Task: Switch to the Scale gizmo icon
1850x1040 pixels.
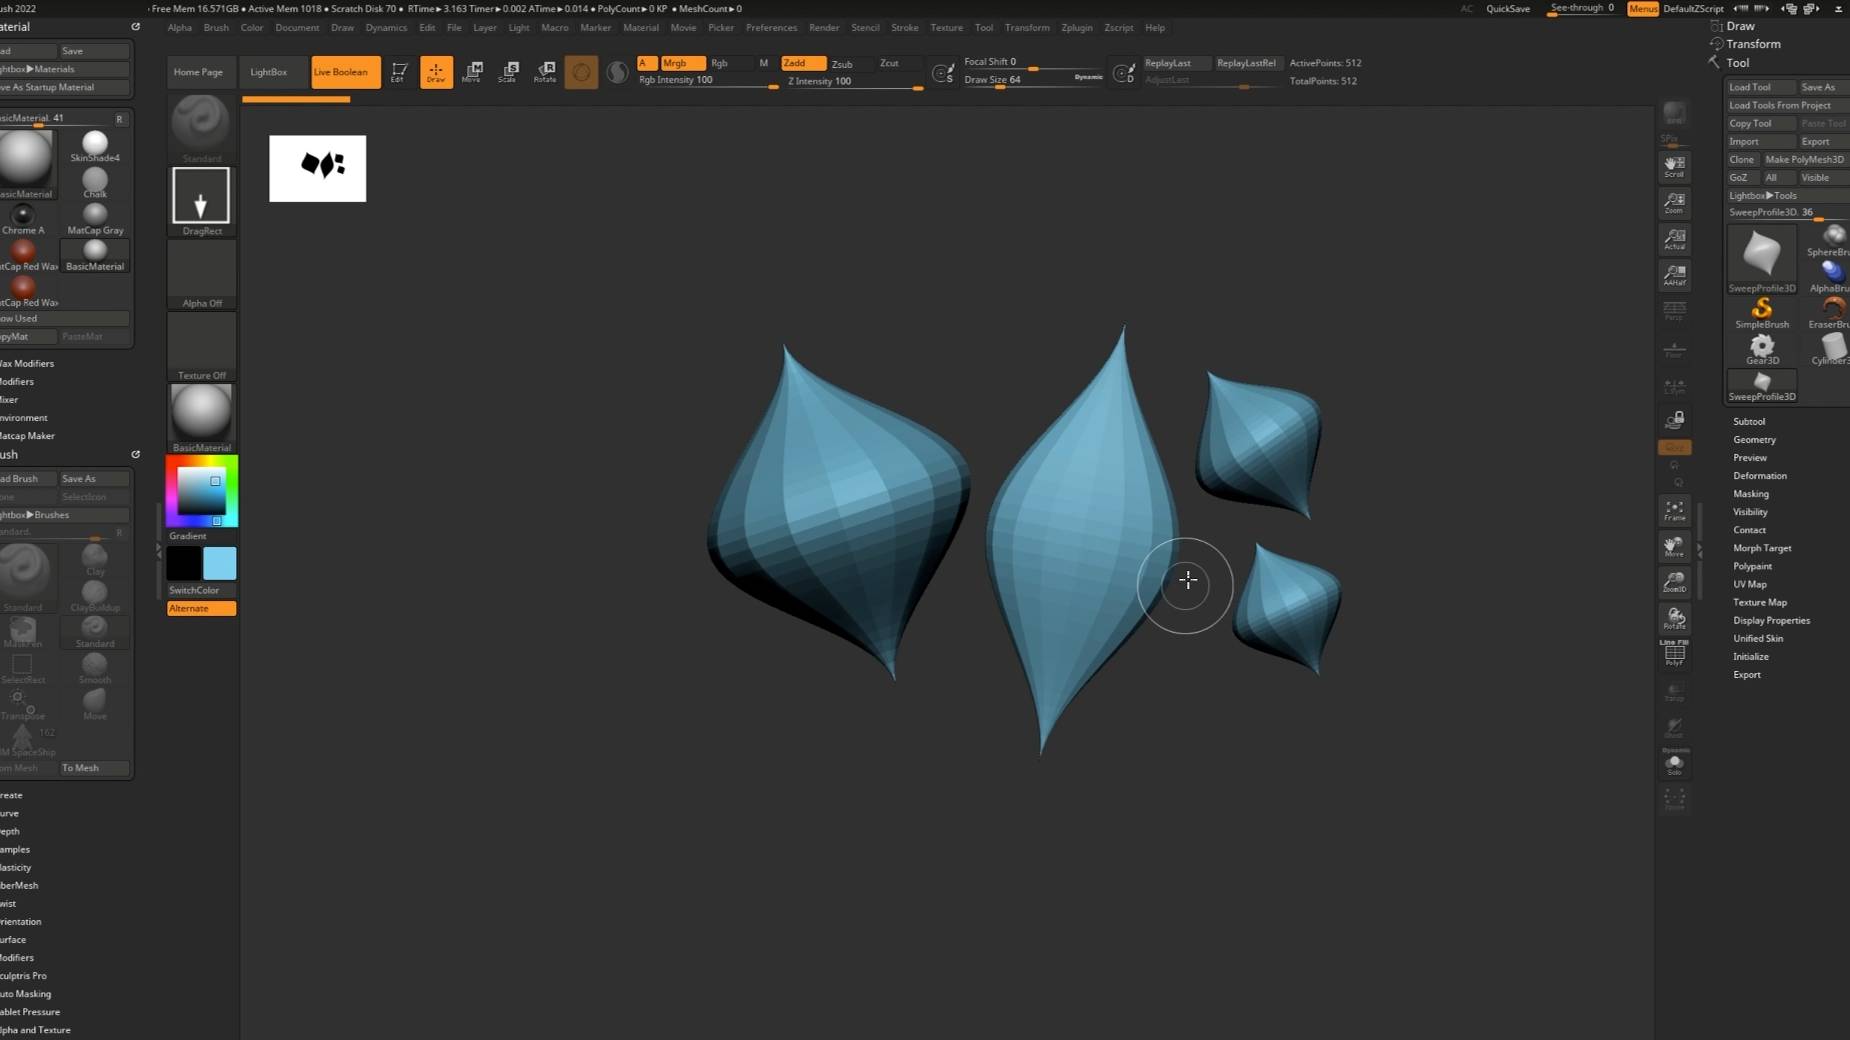Action: (x=509, y=71)
